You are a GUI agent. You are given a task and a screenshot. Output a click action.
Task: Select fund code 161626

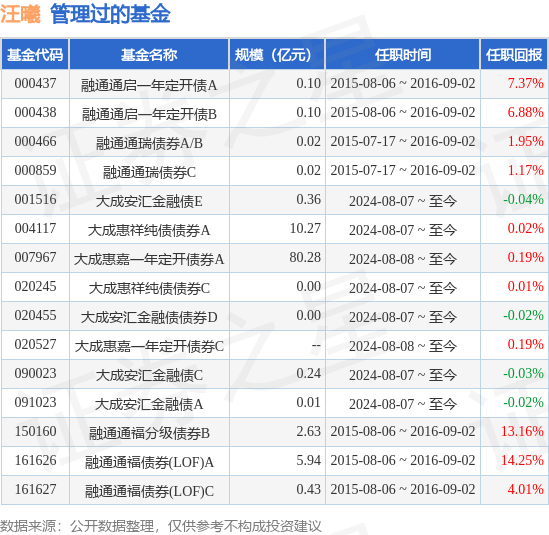[35, 461]
